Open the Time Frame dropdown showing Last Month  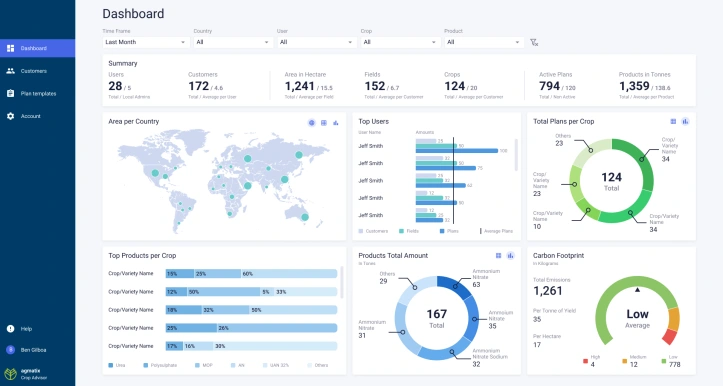coord(146,42)
